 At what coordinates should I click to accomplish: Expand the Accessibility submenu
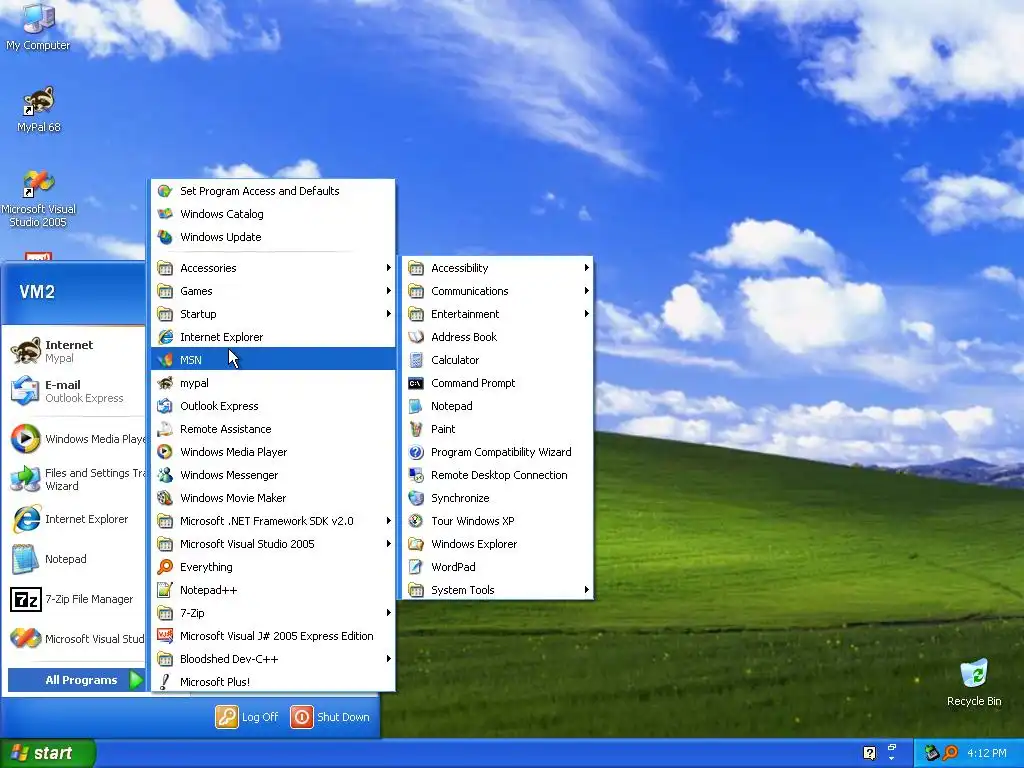[498, 268]
